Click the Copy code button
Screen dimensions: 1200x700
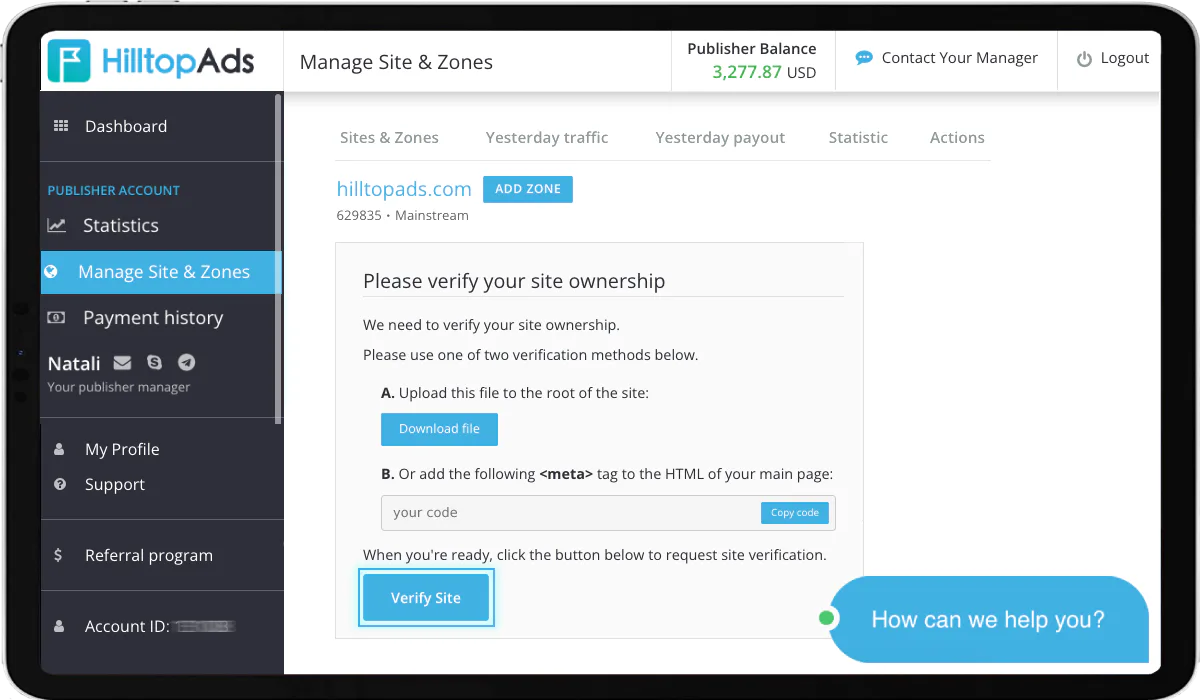tap(795, 513)
